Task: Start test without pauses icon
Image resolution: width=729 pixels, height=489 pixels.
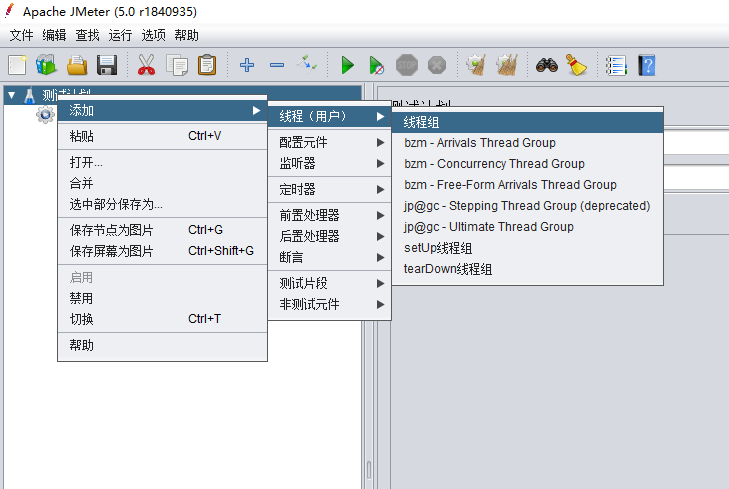Action: (377, 65)
